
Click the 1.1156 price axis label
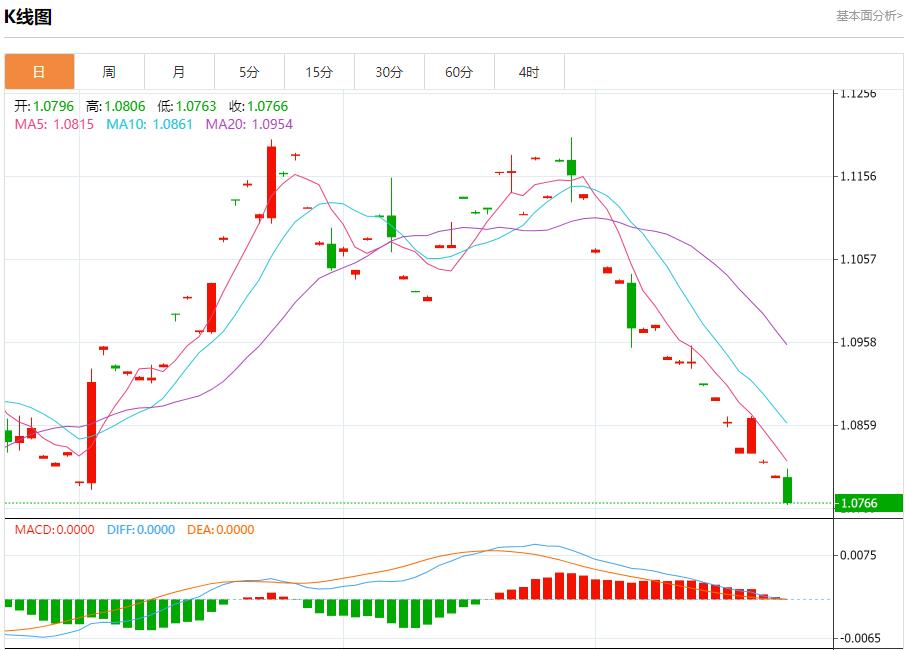pyautogui.click(x=859, y=177)
